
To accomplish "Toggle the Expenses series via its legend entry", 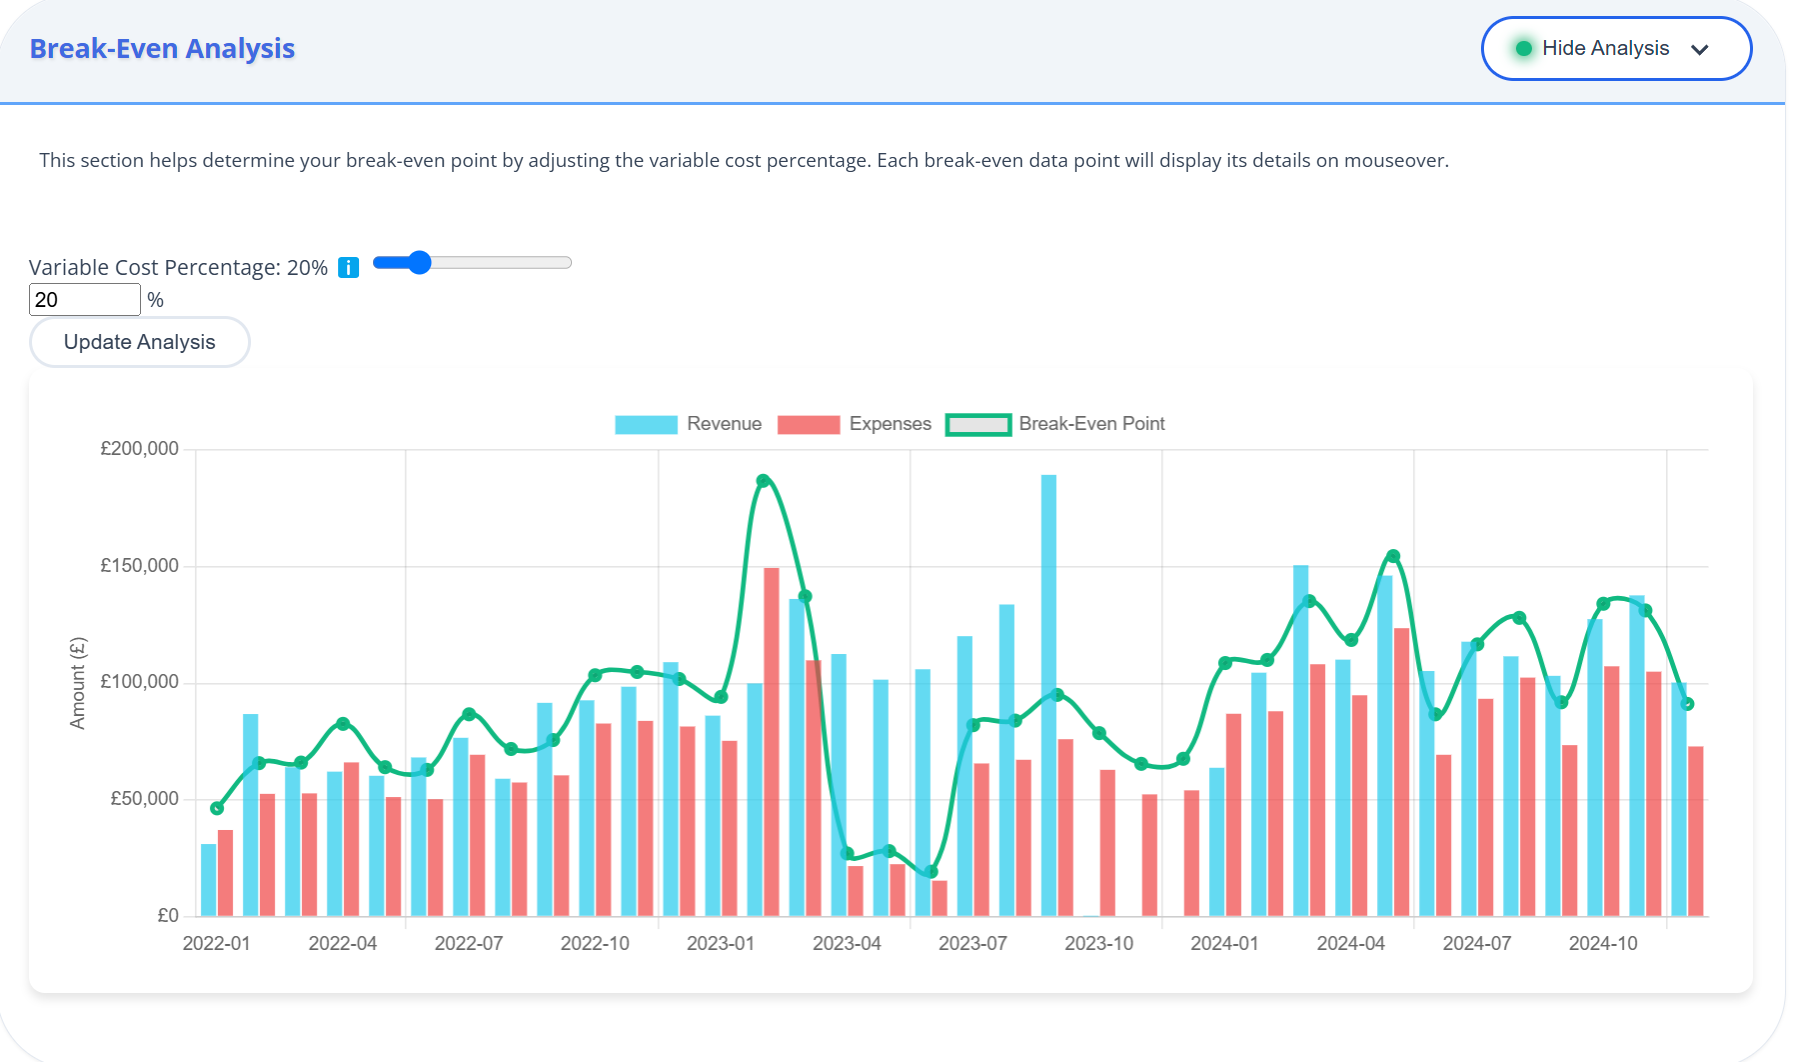I will [889, 423].
